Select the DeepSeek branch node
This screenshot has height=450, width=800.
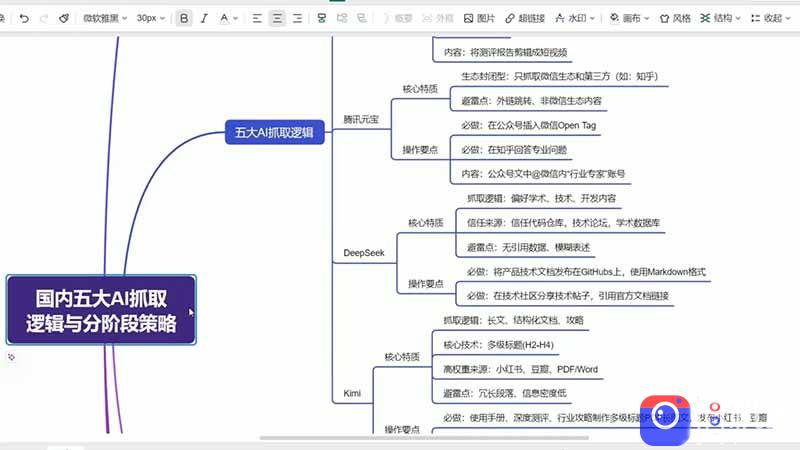(x=364, y=253)
